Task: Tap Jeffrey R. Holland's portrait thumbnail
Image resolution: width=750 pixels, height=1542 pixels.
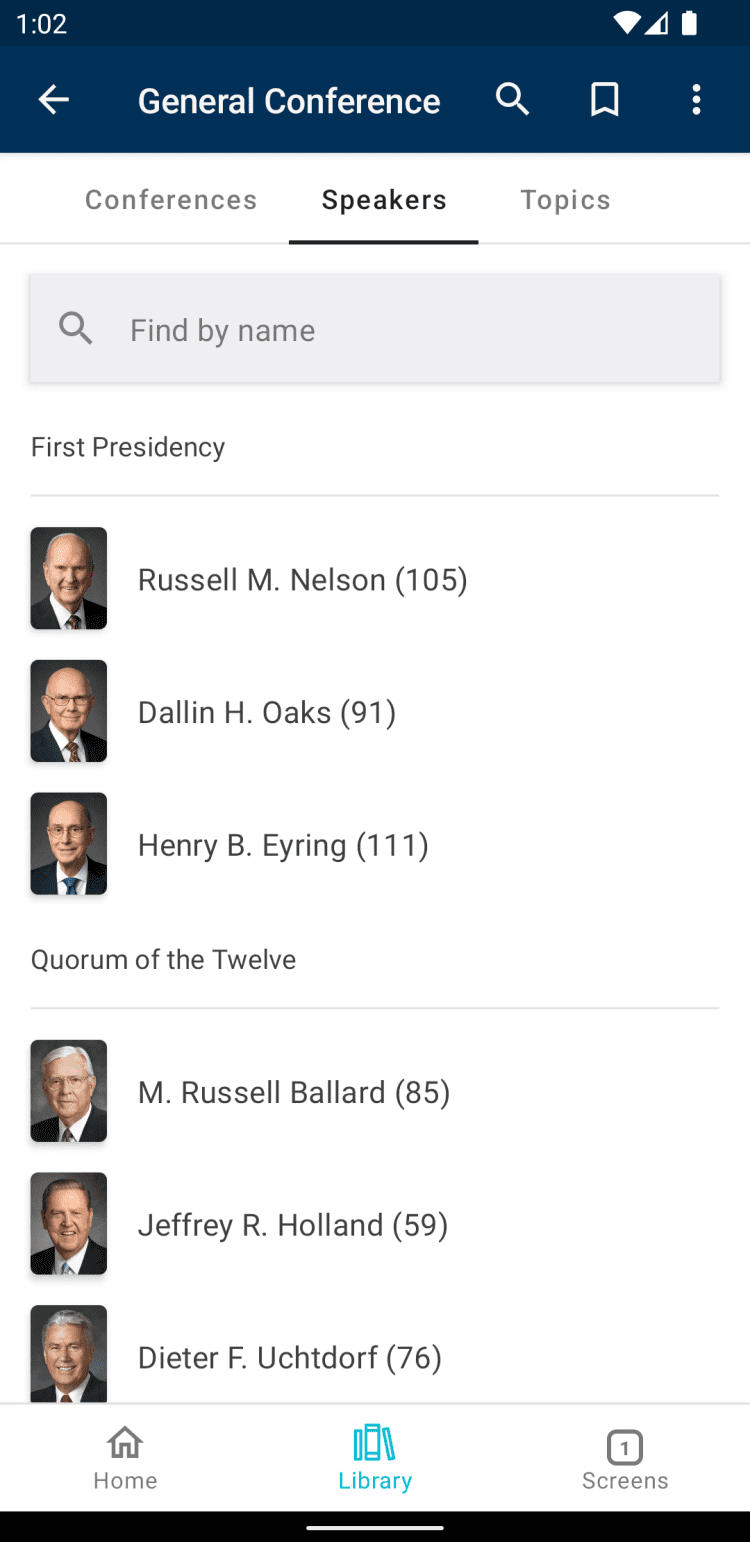Action: [x=69, y=1224]
